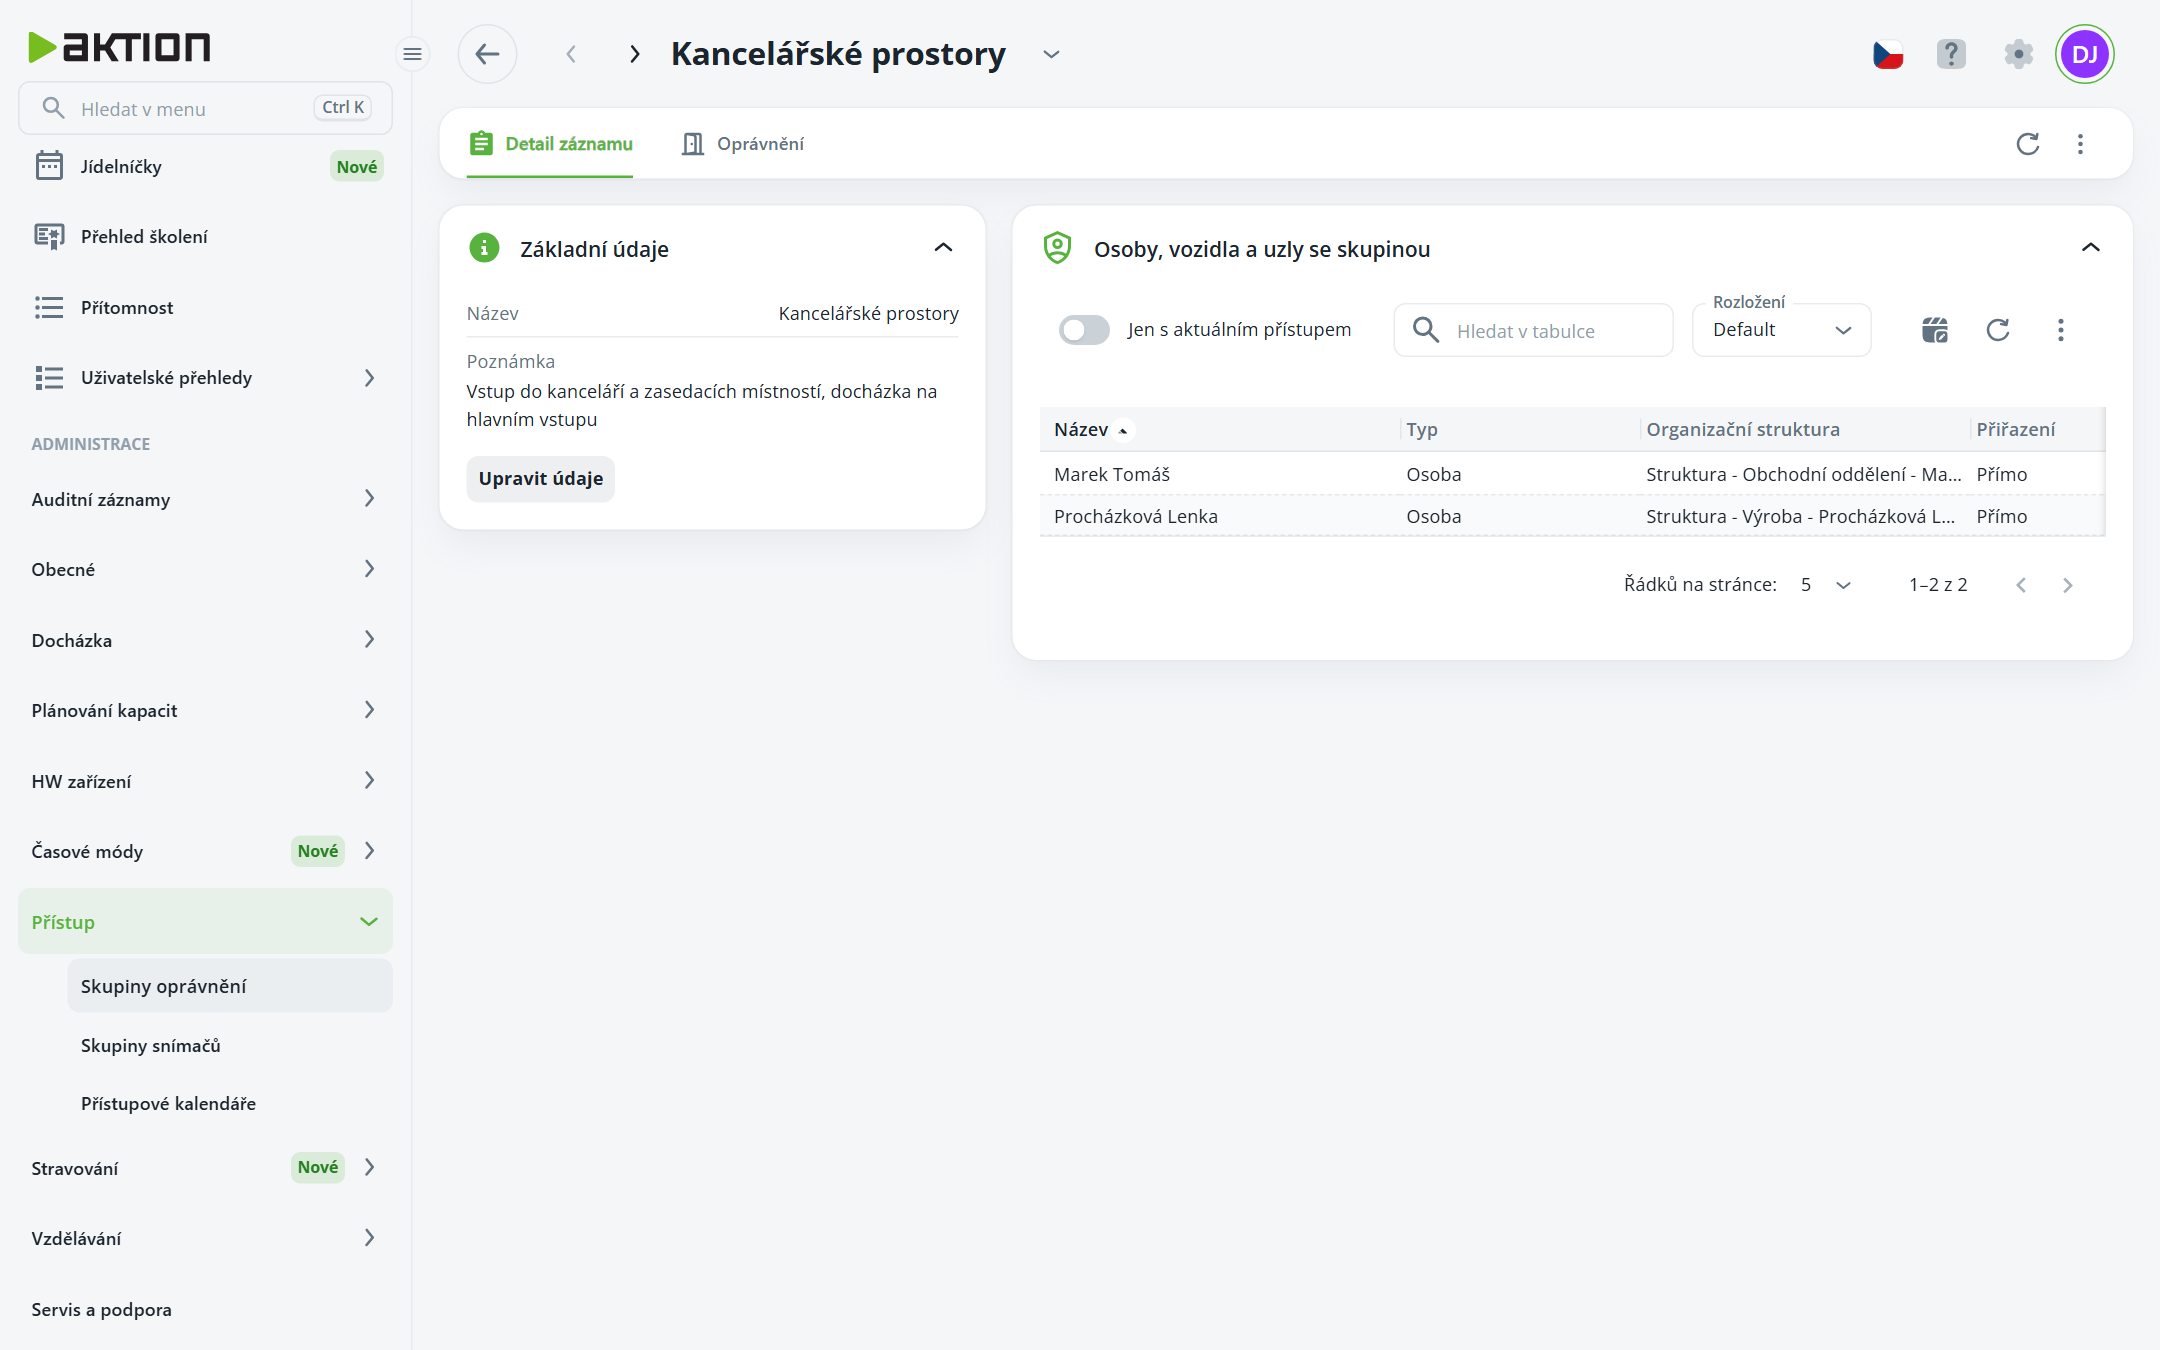Open the help question mark icon
The image size is (2160, 1350).
click(x=1951, y=54)
